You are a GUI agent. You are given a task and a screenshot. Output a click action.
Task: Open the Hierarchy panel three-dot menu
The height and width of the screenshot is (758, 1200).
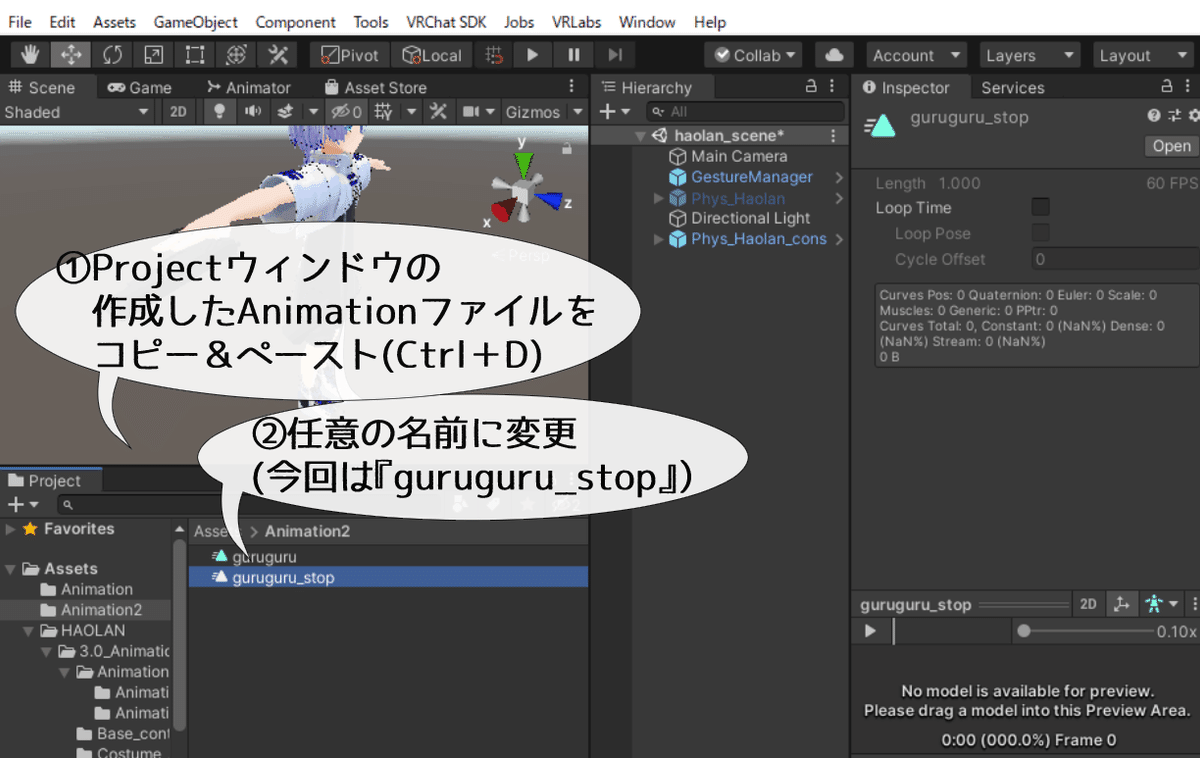tap(833, 87)
